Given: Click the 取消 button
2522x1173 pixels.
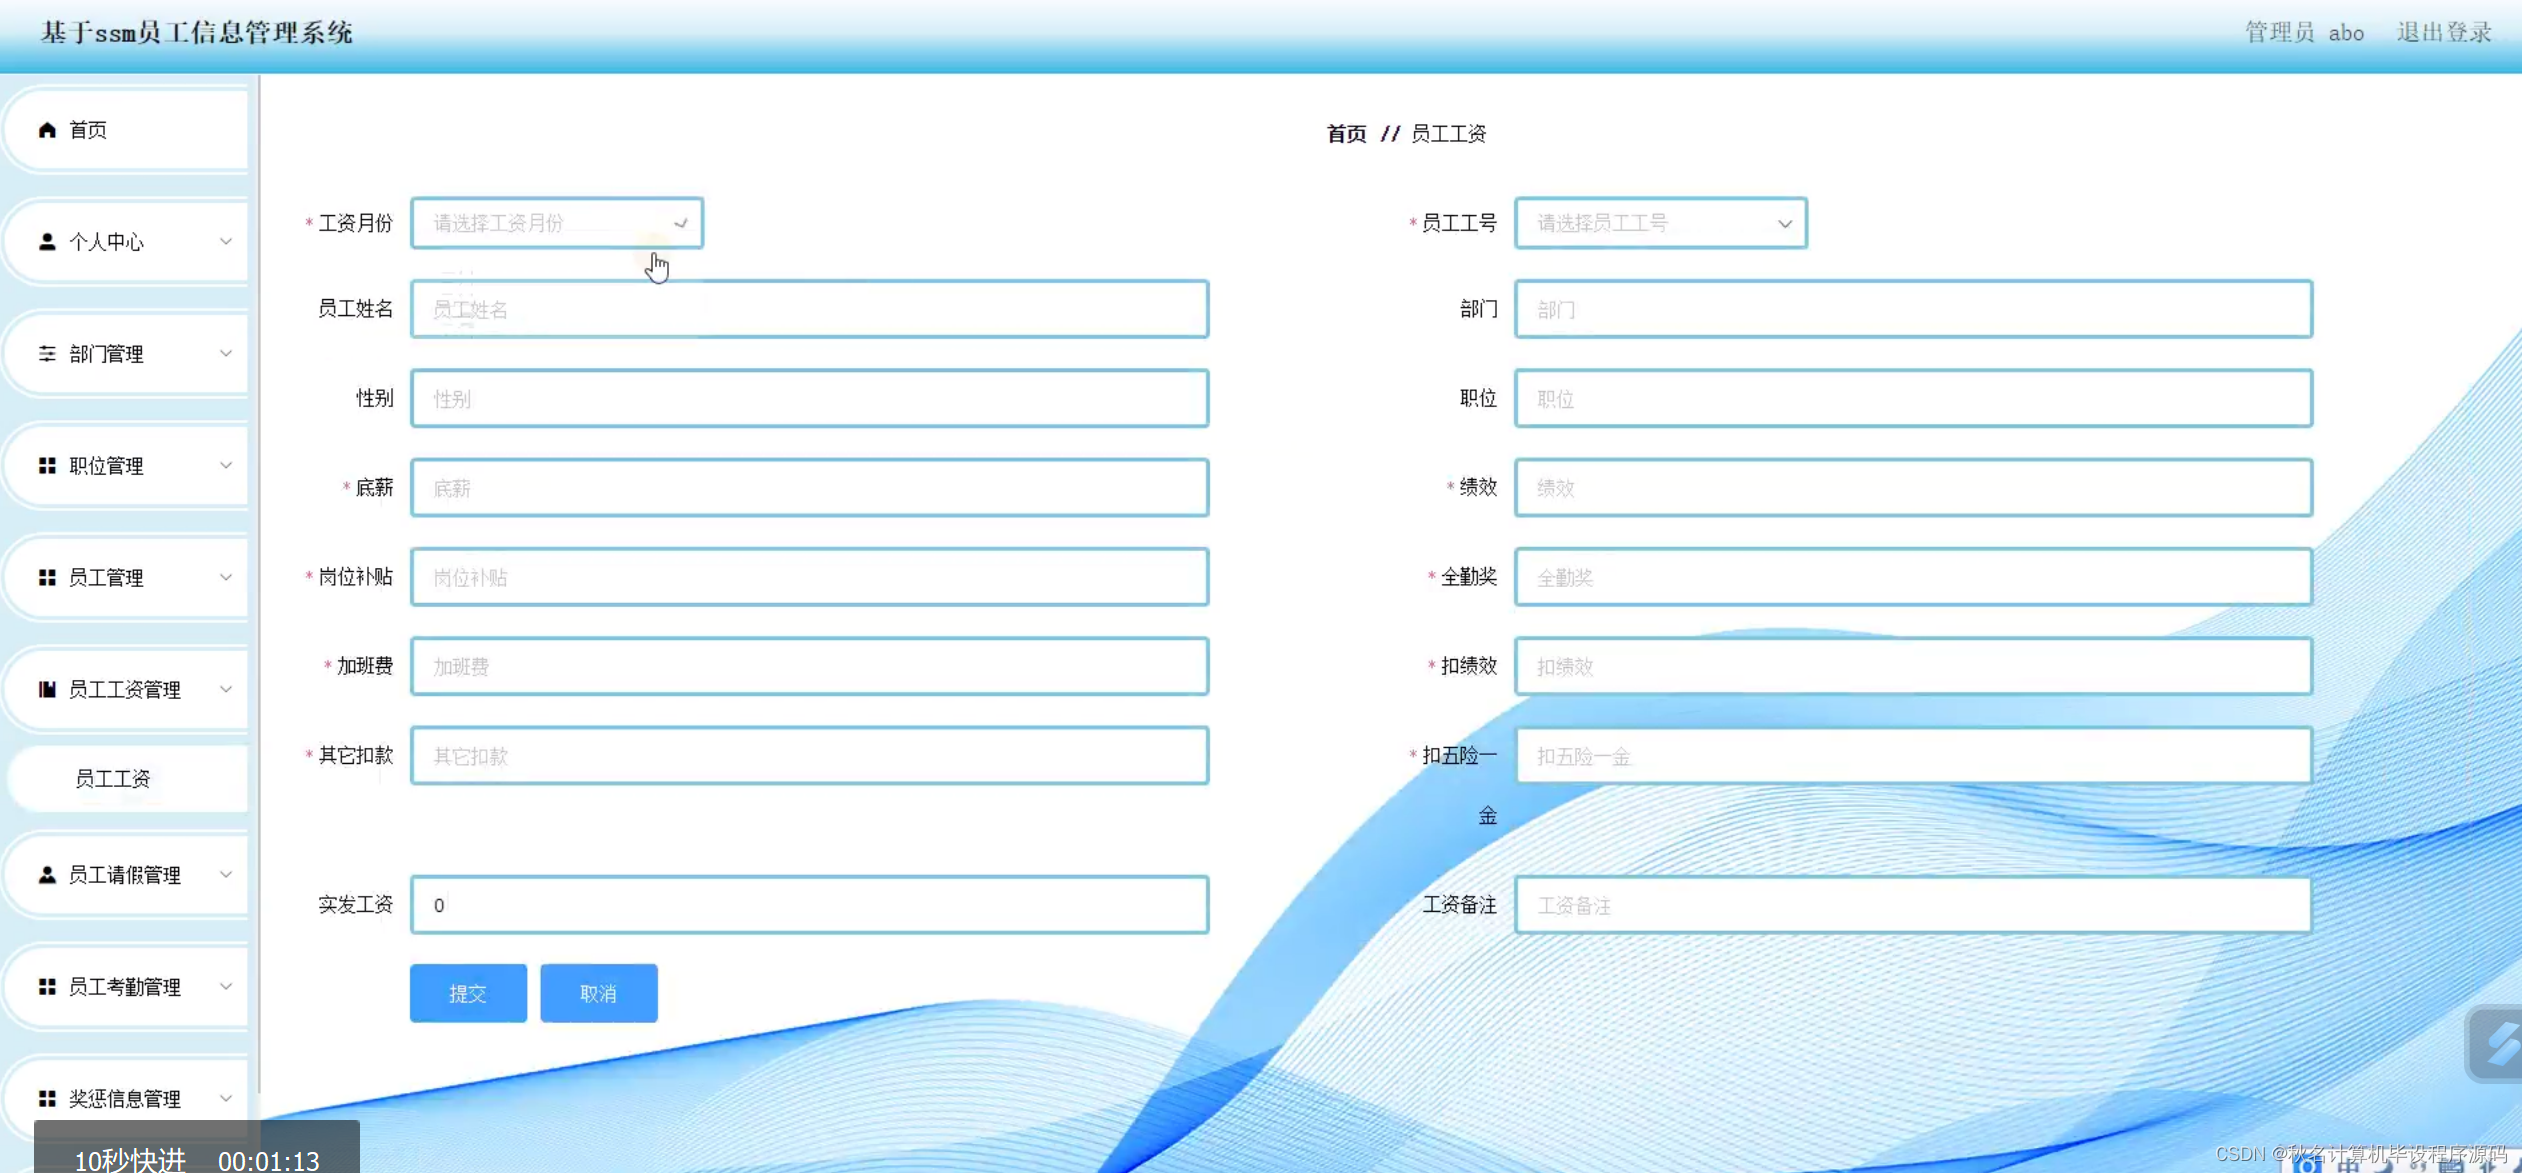Looking at the screenshot, I should click(x=598, y=993).
